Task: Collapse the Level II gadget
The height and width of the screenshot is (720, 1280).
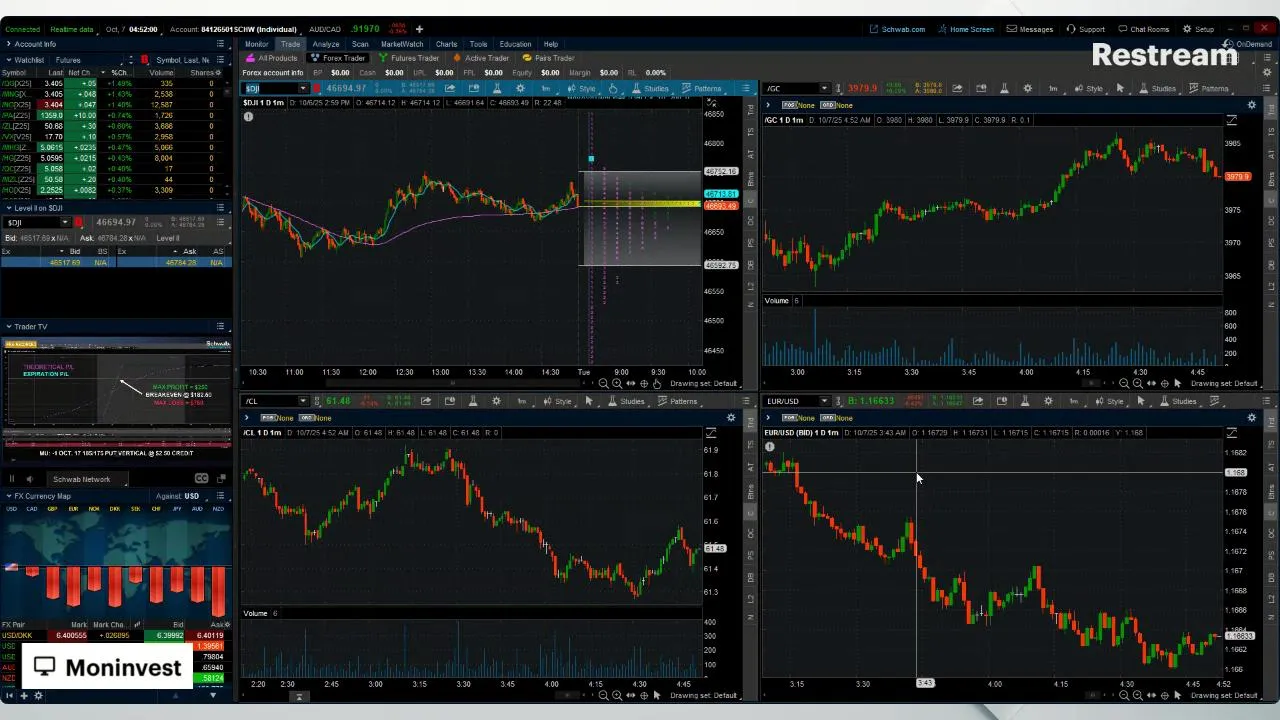Action: click(8, 207)
